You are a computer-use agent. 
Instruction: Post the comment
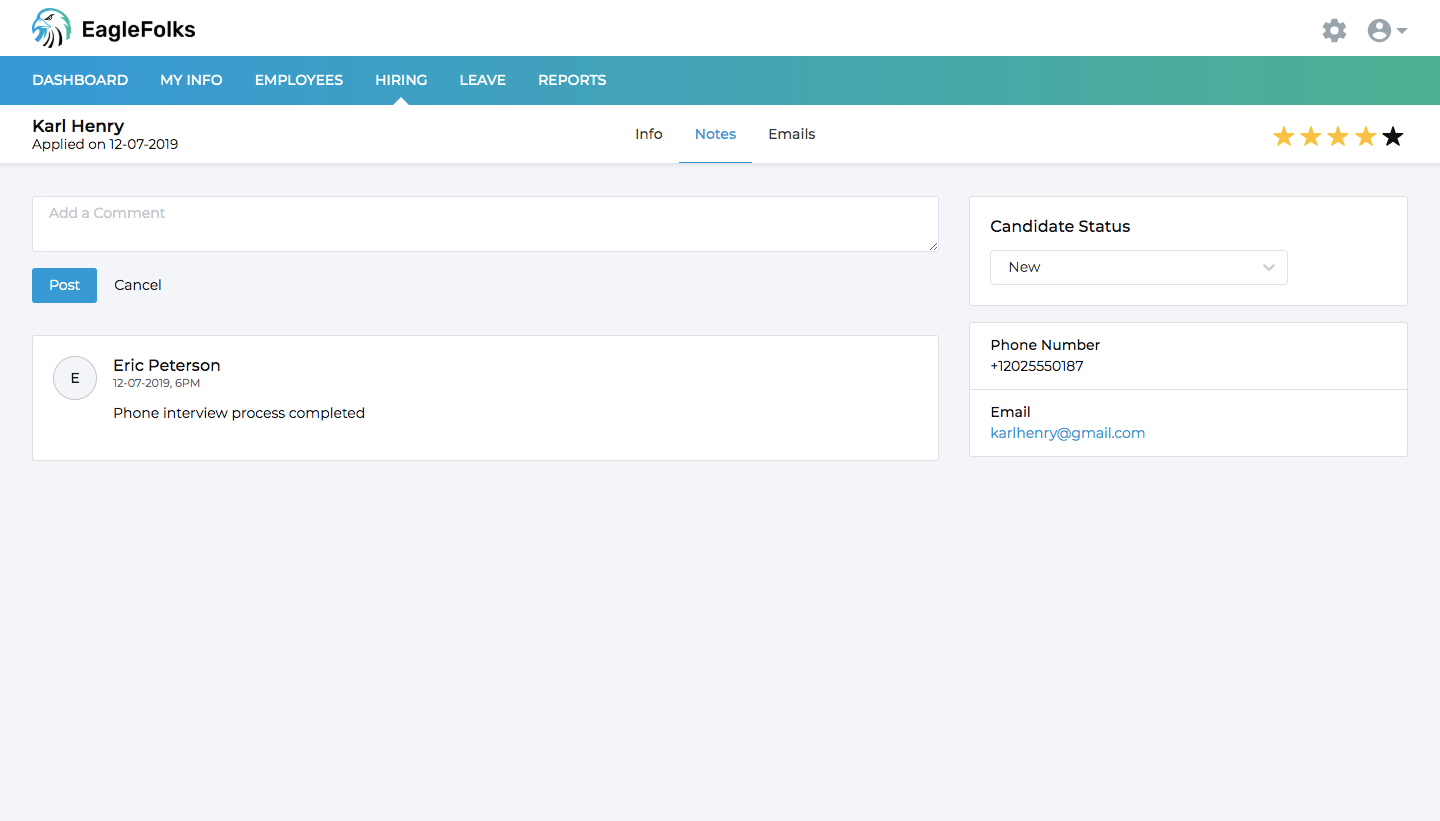pyautogui.click(x=64, y=285)
